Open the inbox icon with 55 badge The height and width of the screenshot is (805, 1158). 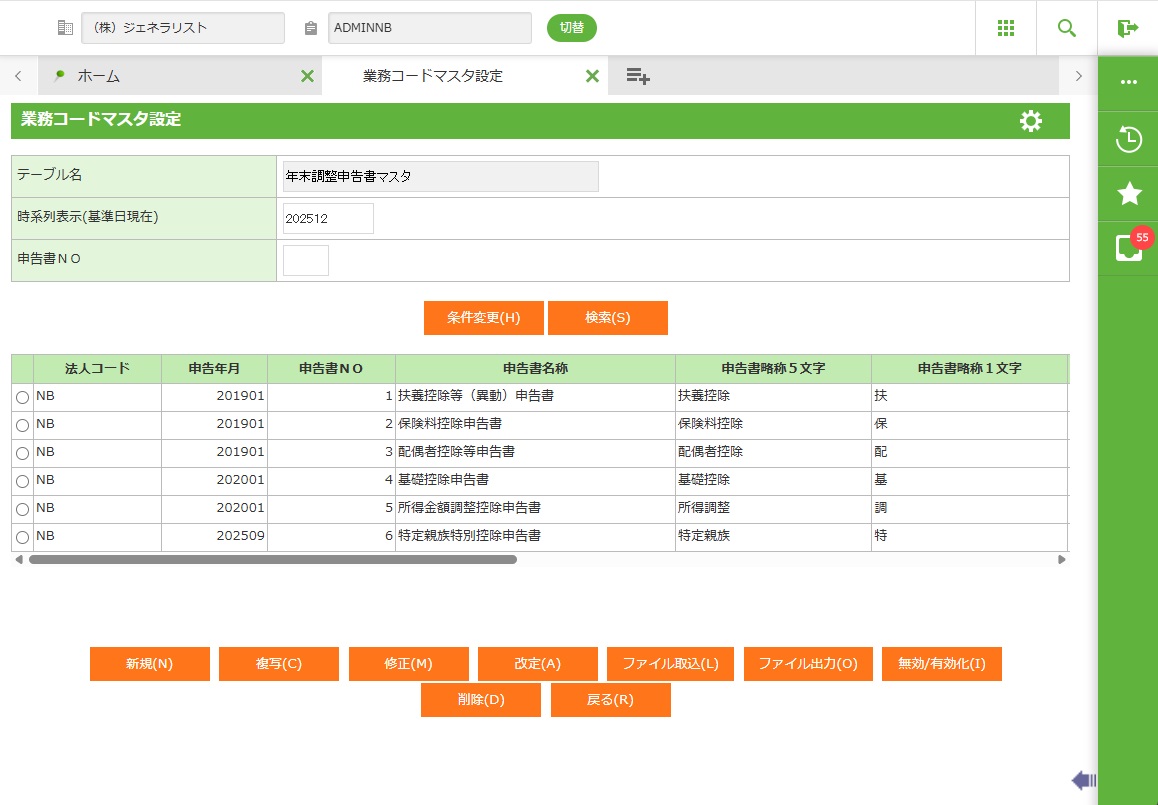click(x=1129, y=248)
